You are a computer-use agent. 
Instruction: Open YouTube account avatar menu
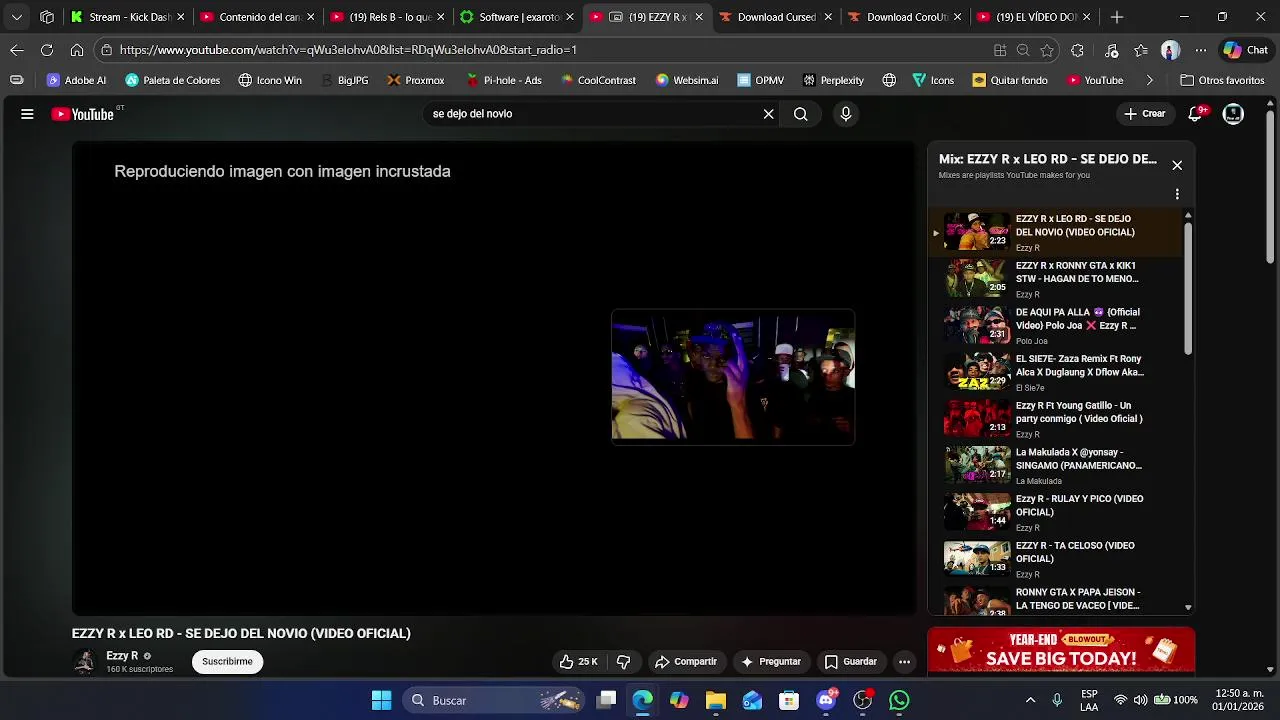pyautogui.click(x=1234, y=114)
